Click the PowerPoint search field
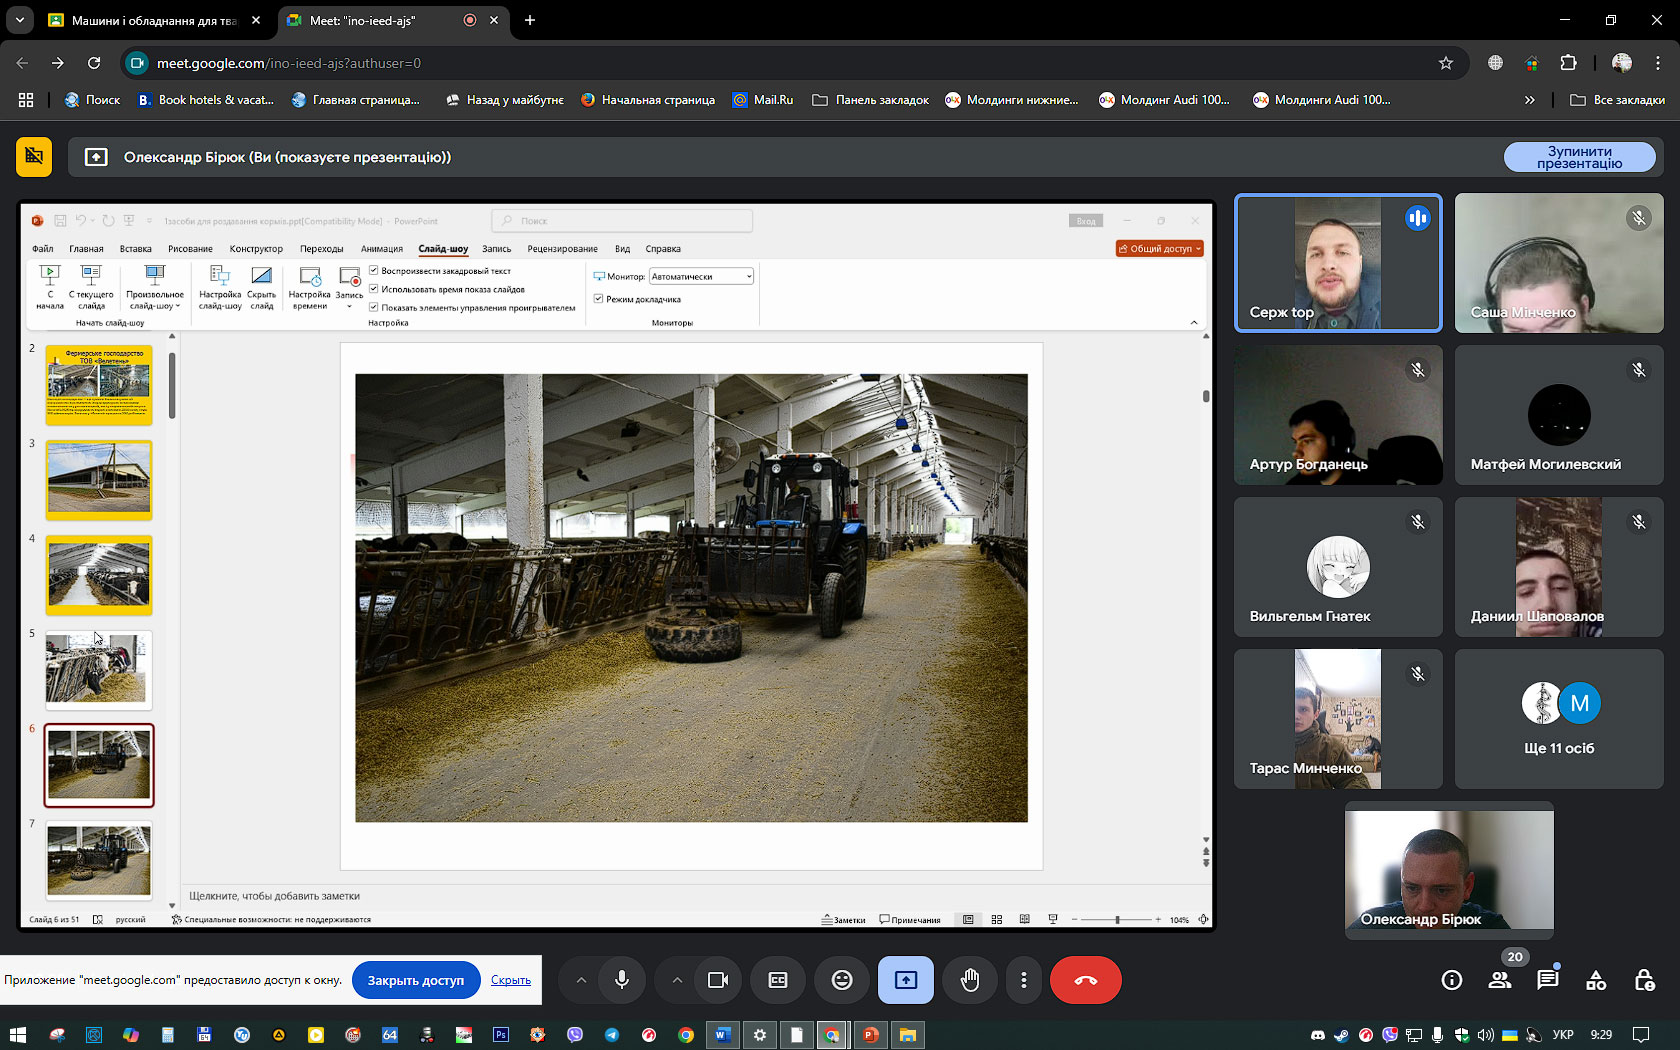This screenshot has width=1680, height=1050. [622, 221]
